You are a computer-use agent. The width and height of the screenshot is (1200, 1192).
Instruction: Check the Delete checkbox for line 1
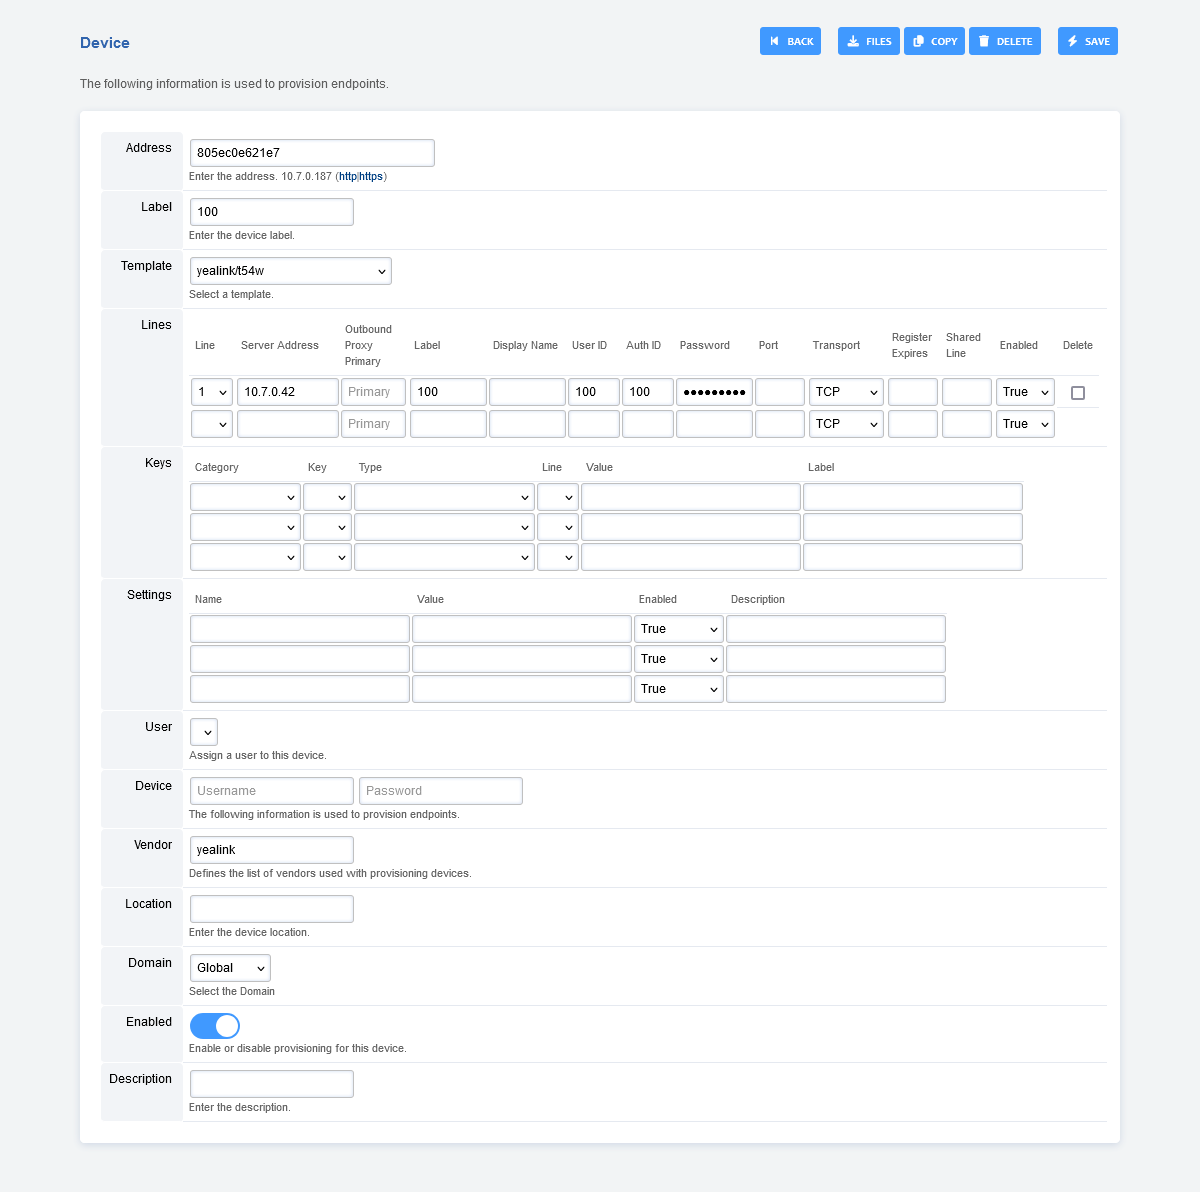click(1078, 393)
